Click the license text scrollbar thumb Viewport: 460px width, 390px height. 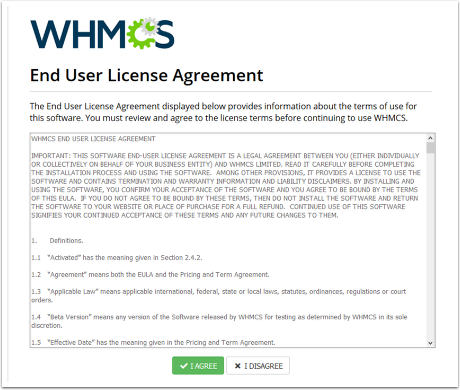pos(430,148)
